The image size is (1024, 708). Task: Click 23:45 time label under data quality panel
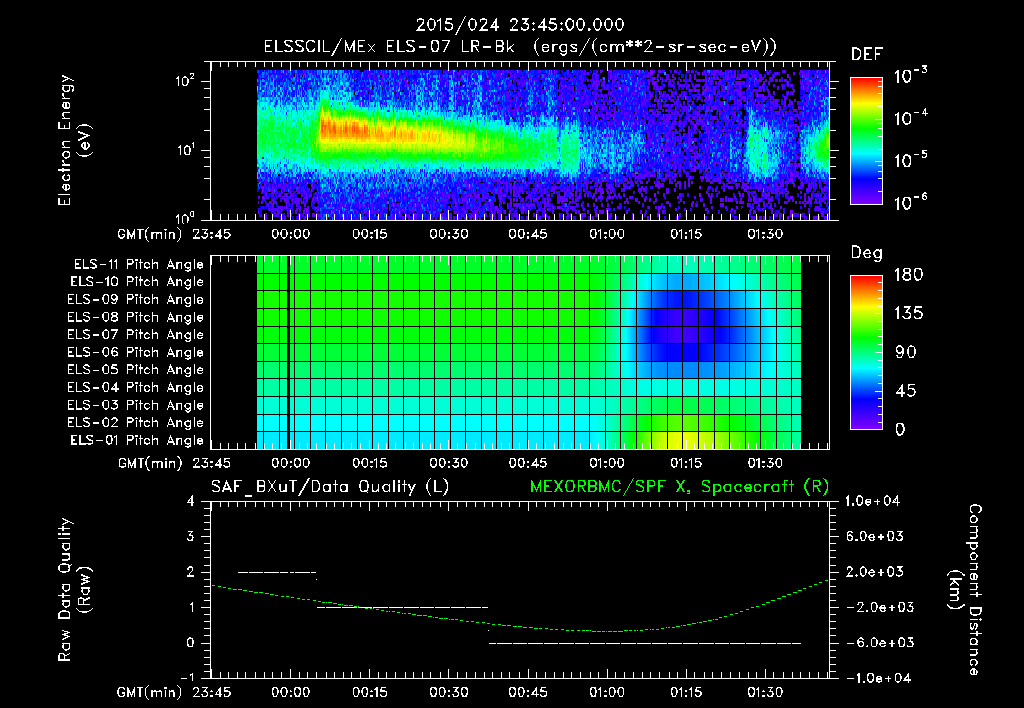pos(211,692)
